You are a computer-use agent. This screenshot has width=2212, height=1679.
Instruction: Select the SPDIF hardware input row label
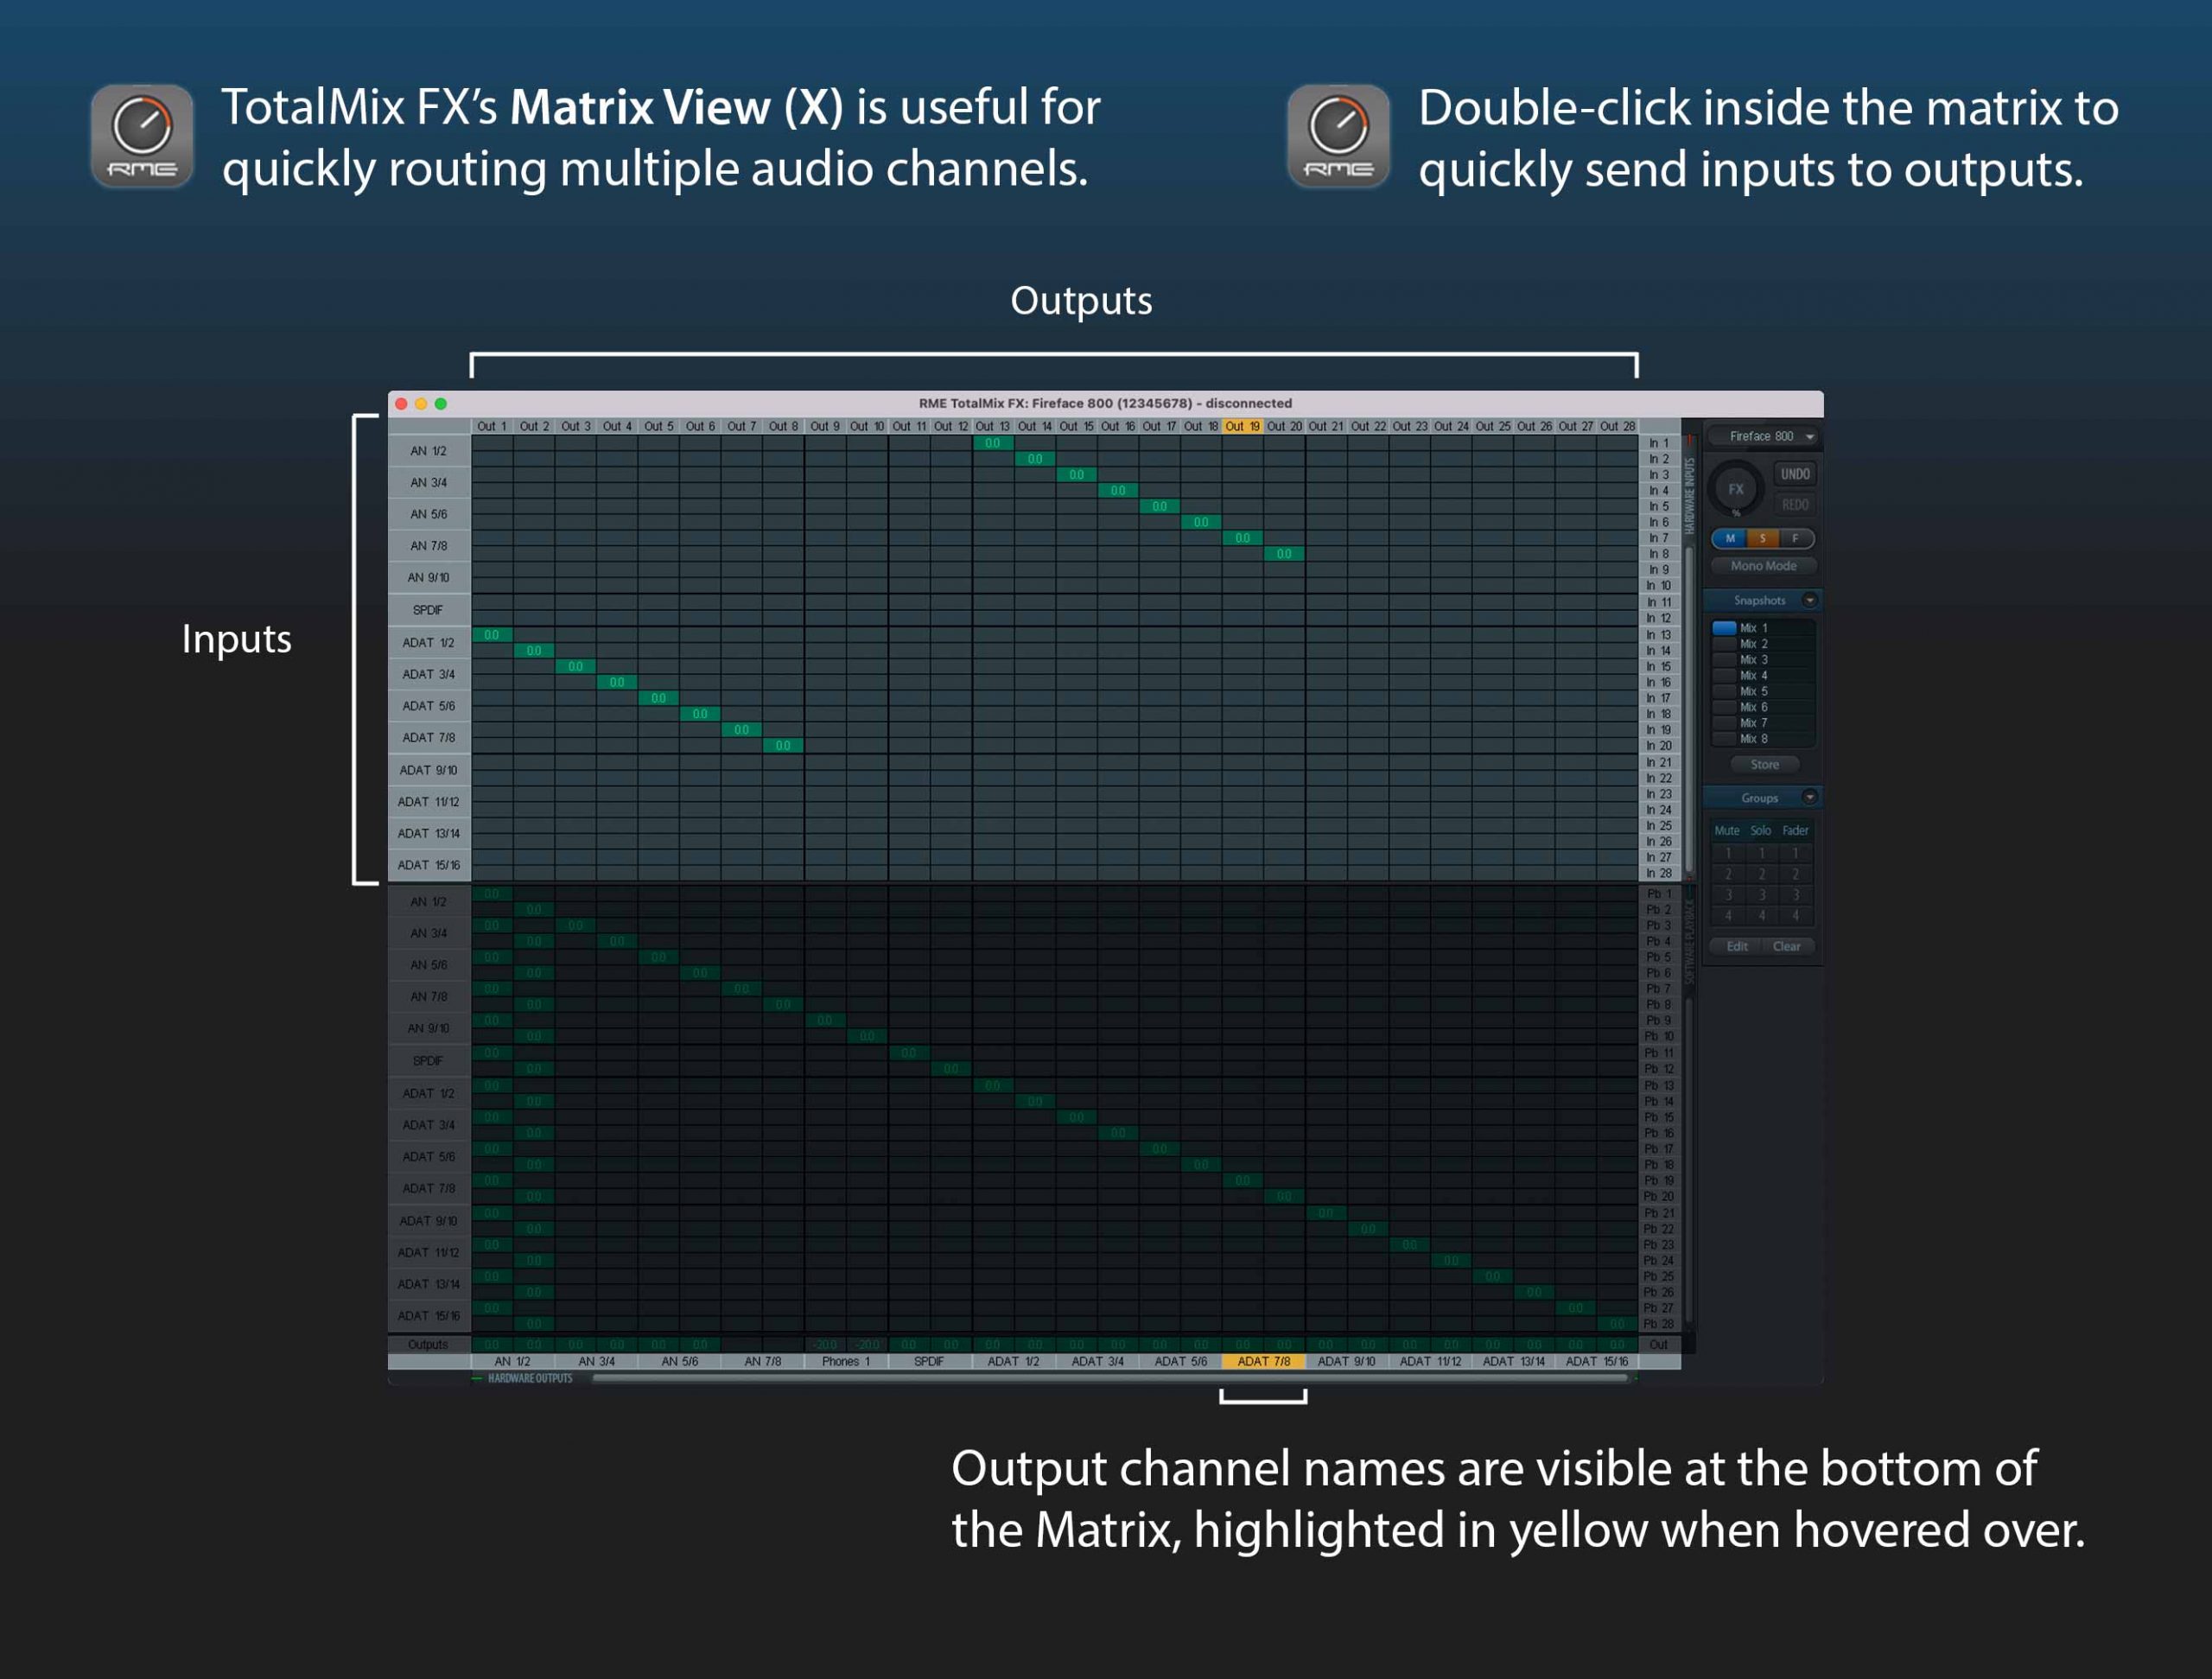pyautogui.click(x=429, y=610)
